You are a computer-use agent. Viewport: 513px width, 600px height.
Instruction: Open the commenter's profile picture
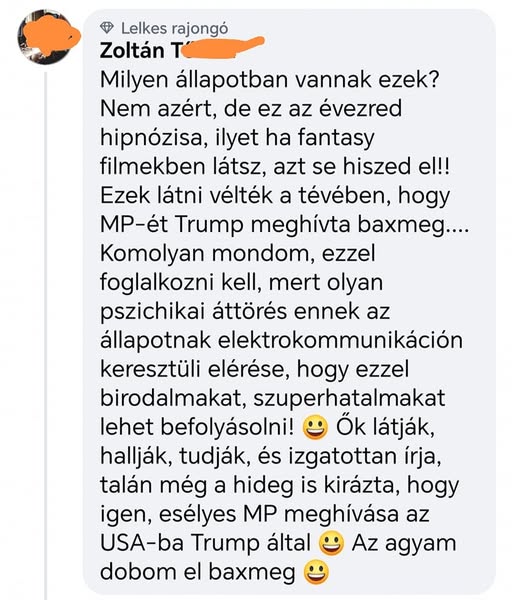47,38
